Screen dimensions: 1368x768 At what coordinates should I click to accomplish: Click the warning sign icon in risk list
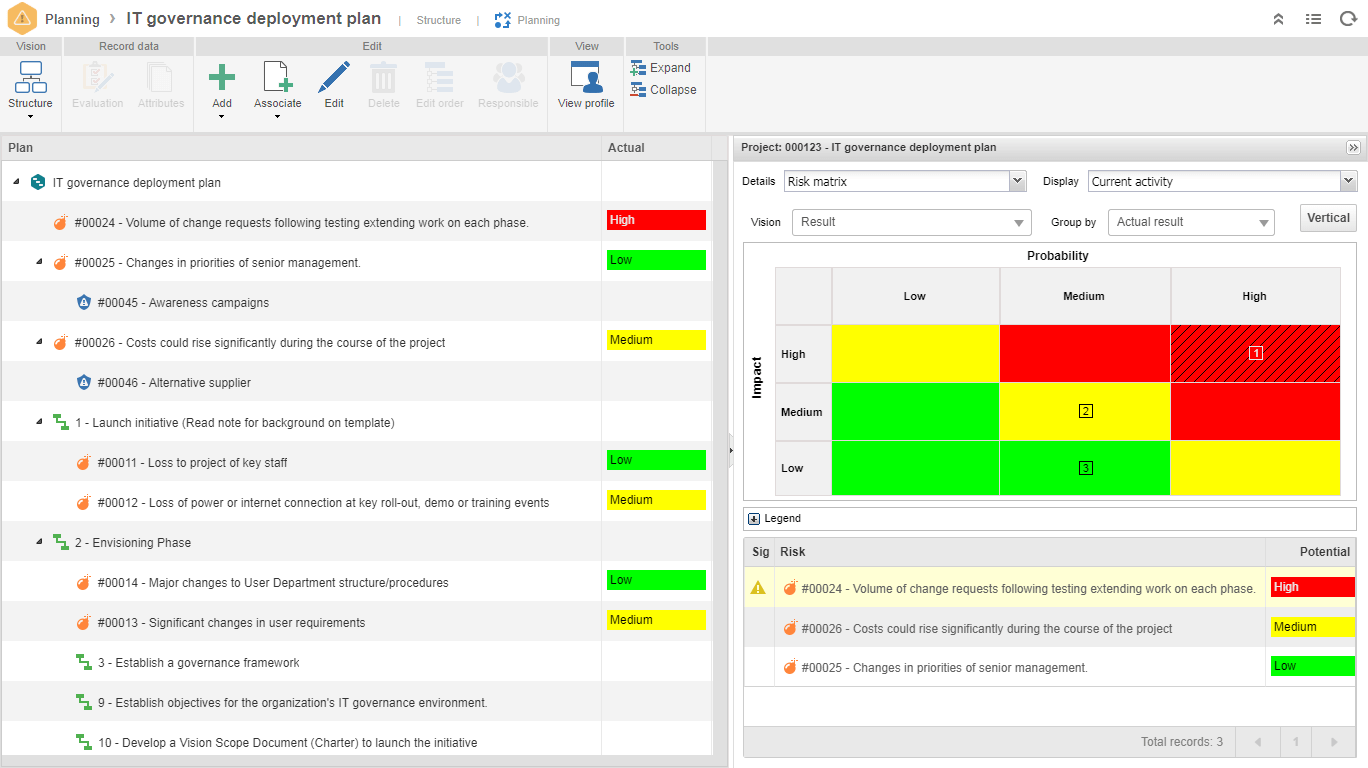pyautogui.click(x=758, y=588)
